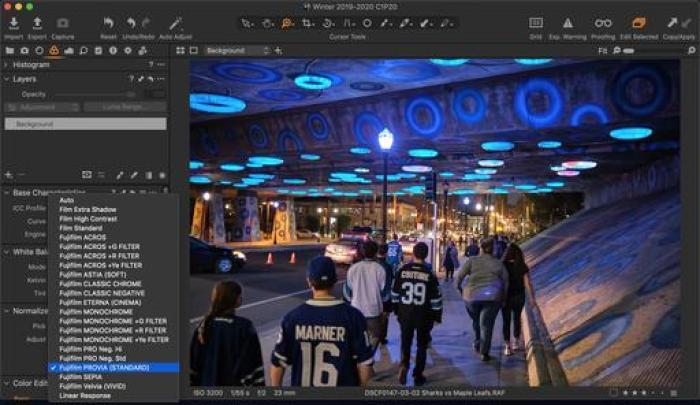Click Apply adjustments checkmark icon
Image resolution: width=700 pixels, height=405 pixels.
click(x=685, y=22)
